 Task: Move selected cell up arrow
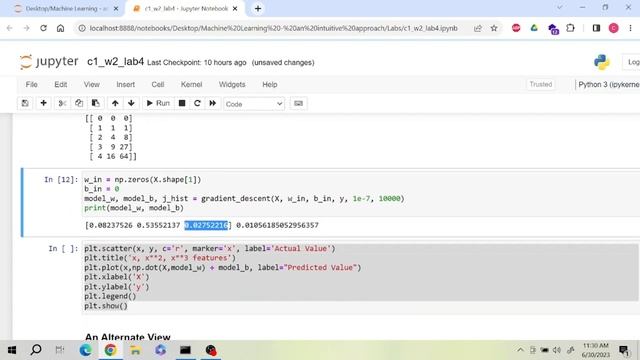(x=115, y=104)
